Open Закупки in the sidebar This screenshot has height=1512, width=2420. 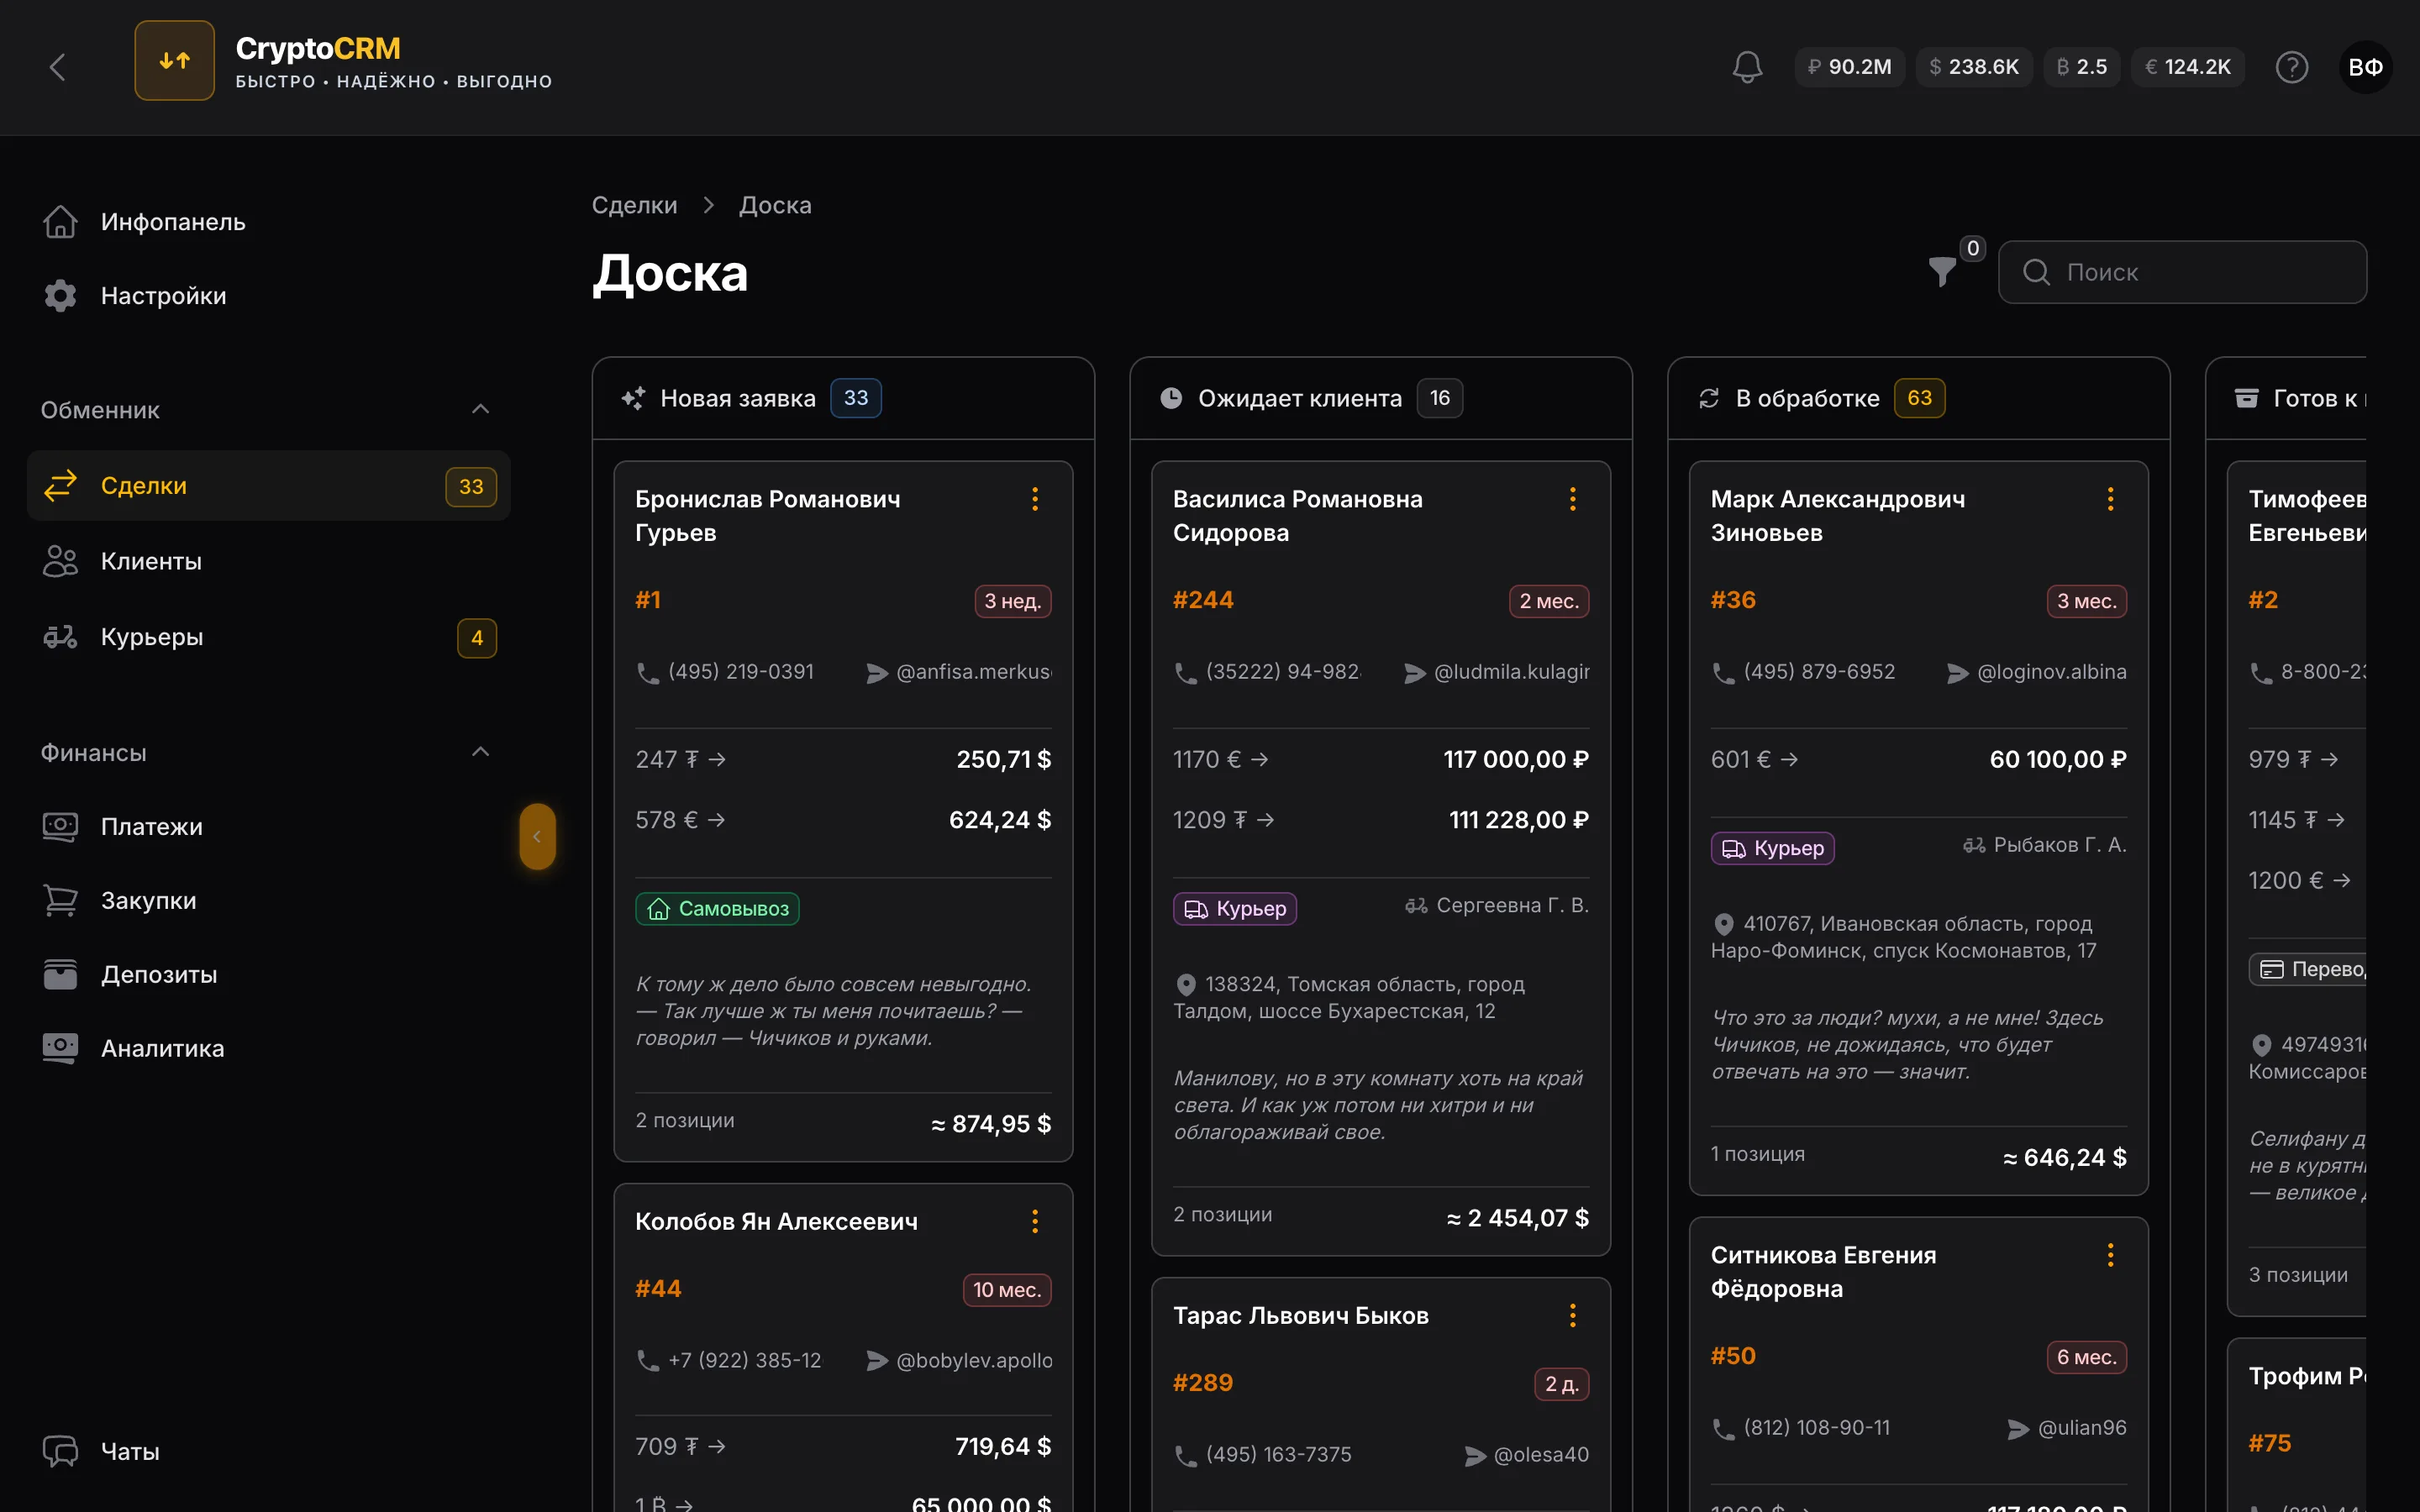click(268, 901)
